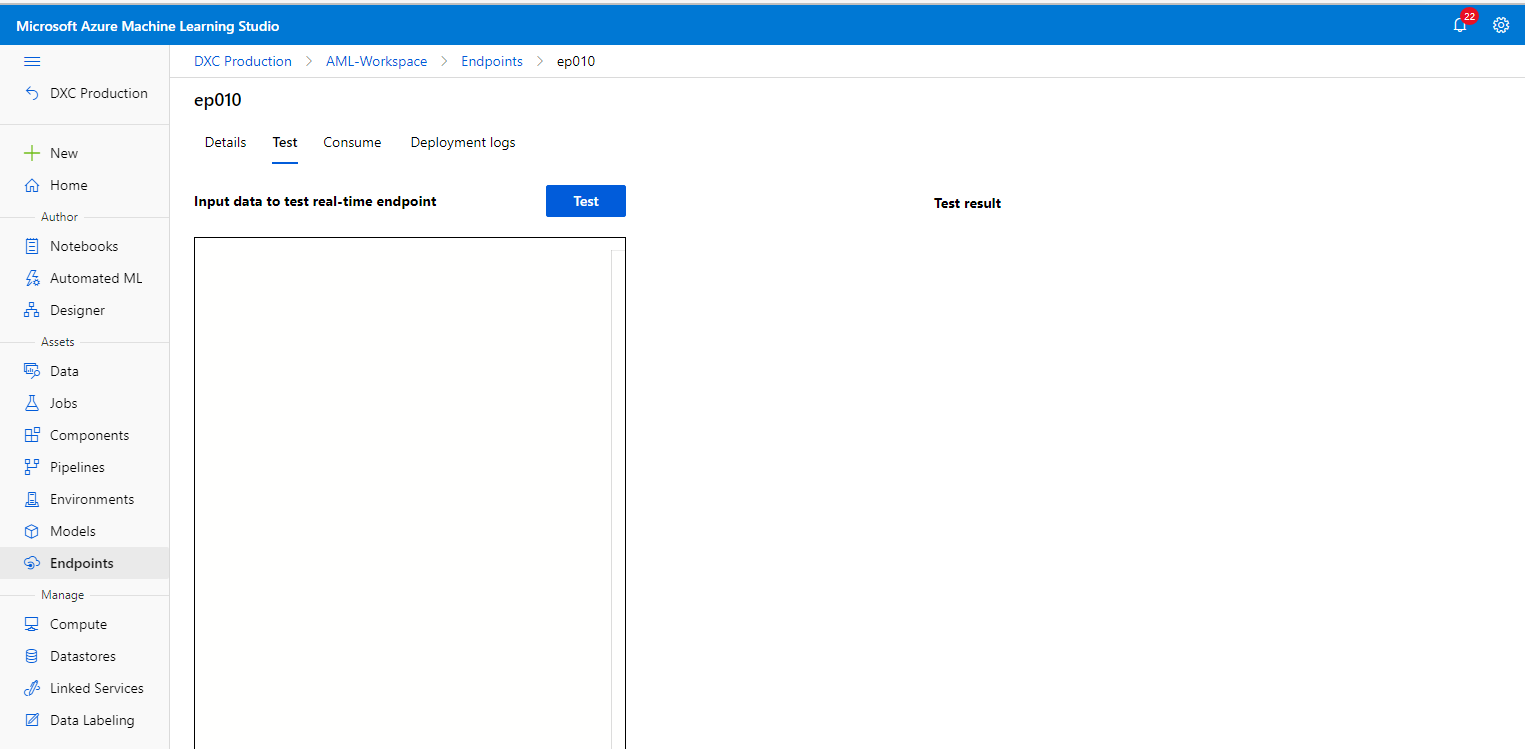This screenshot has height=749, width=1525.
Task: Select Linked Services menu entry
Action: pyautogui.click(x=97, y=688)
